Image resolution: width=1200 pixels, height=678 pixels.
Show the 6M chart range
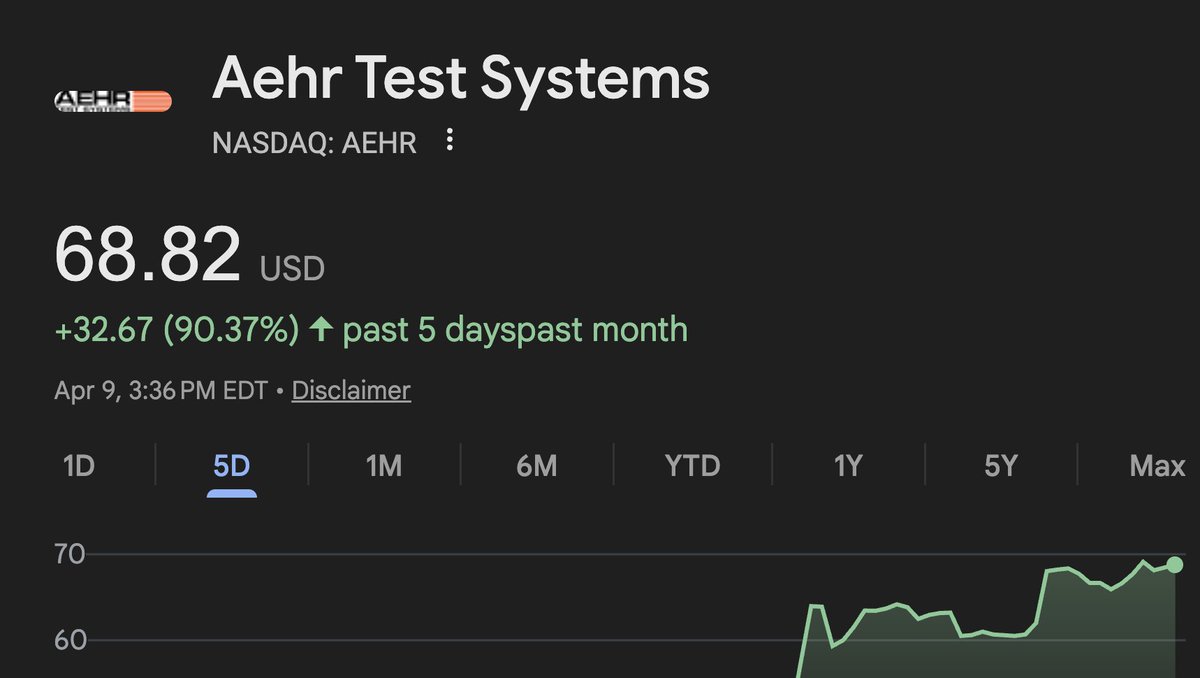[536, 466]
